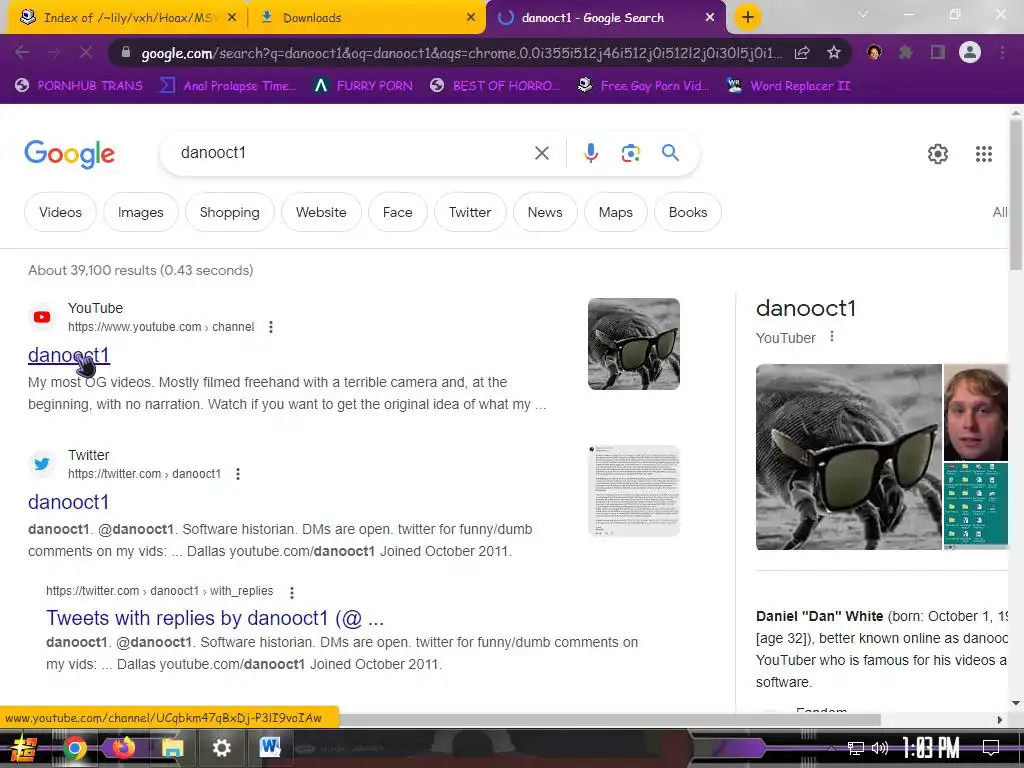Open options for YouTube result

[x=270, y=327]
